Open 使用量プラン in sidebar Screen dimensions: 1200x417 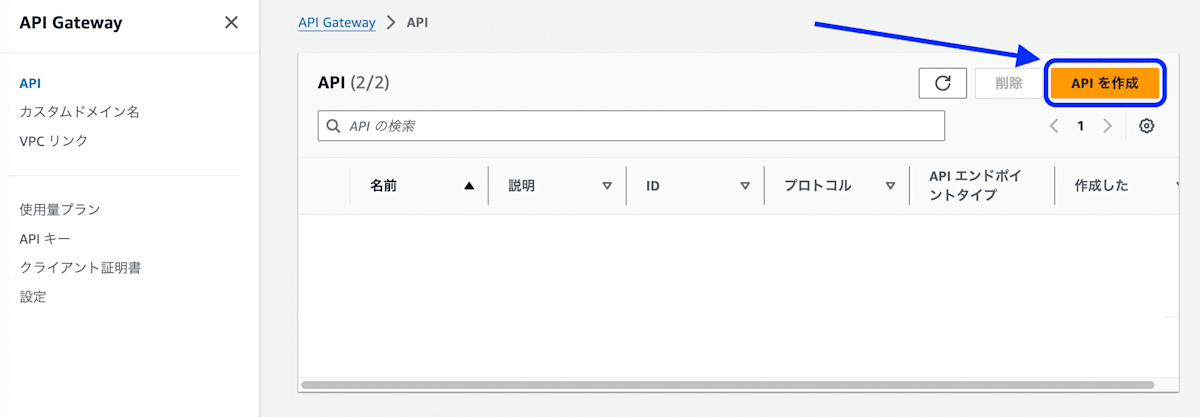(x=60, y=209)
